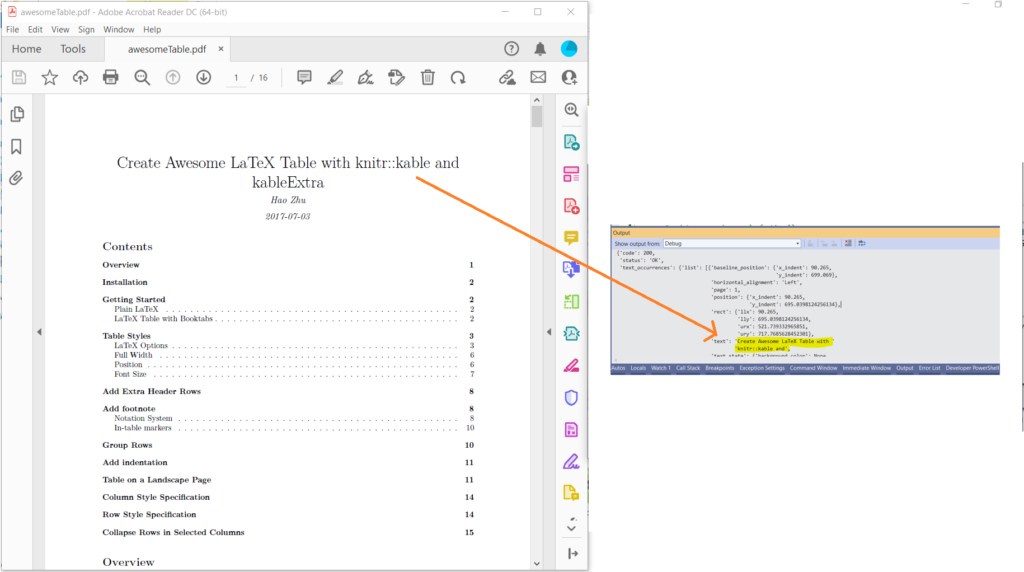This screenshot has height=572, width=1024.
Task: Click the Print file icon
Action: (x=111, y=77)
